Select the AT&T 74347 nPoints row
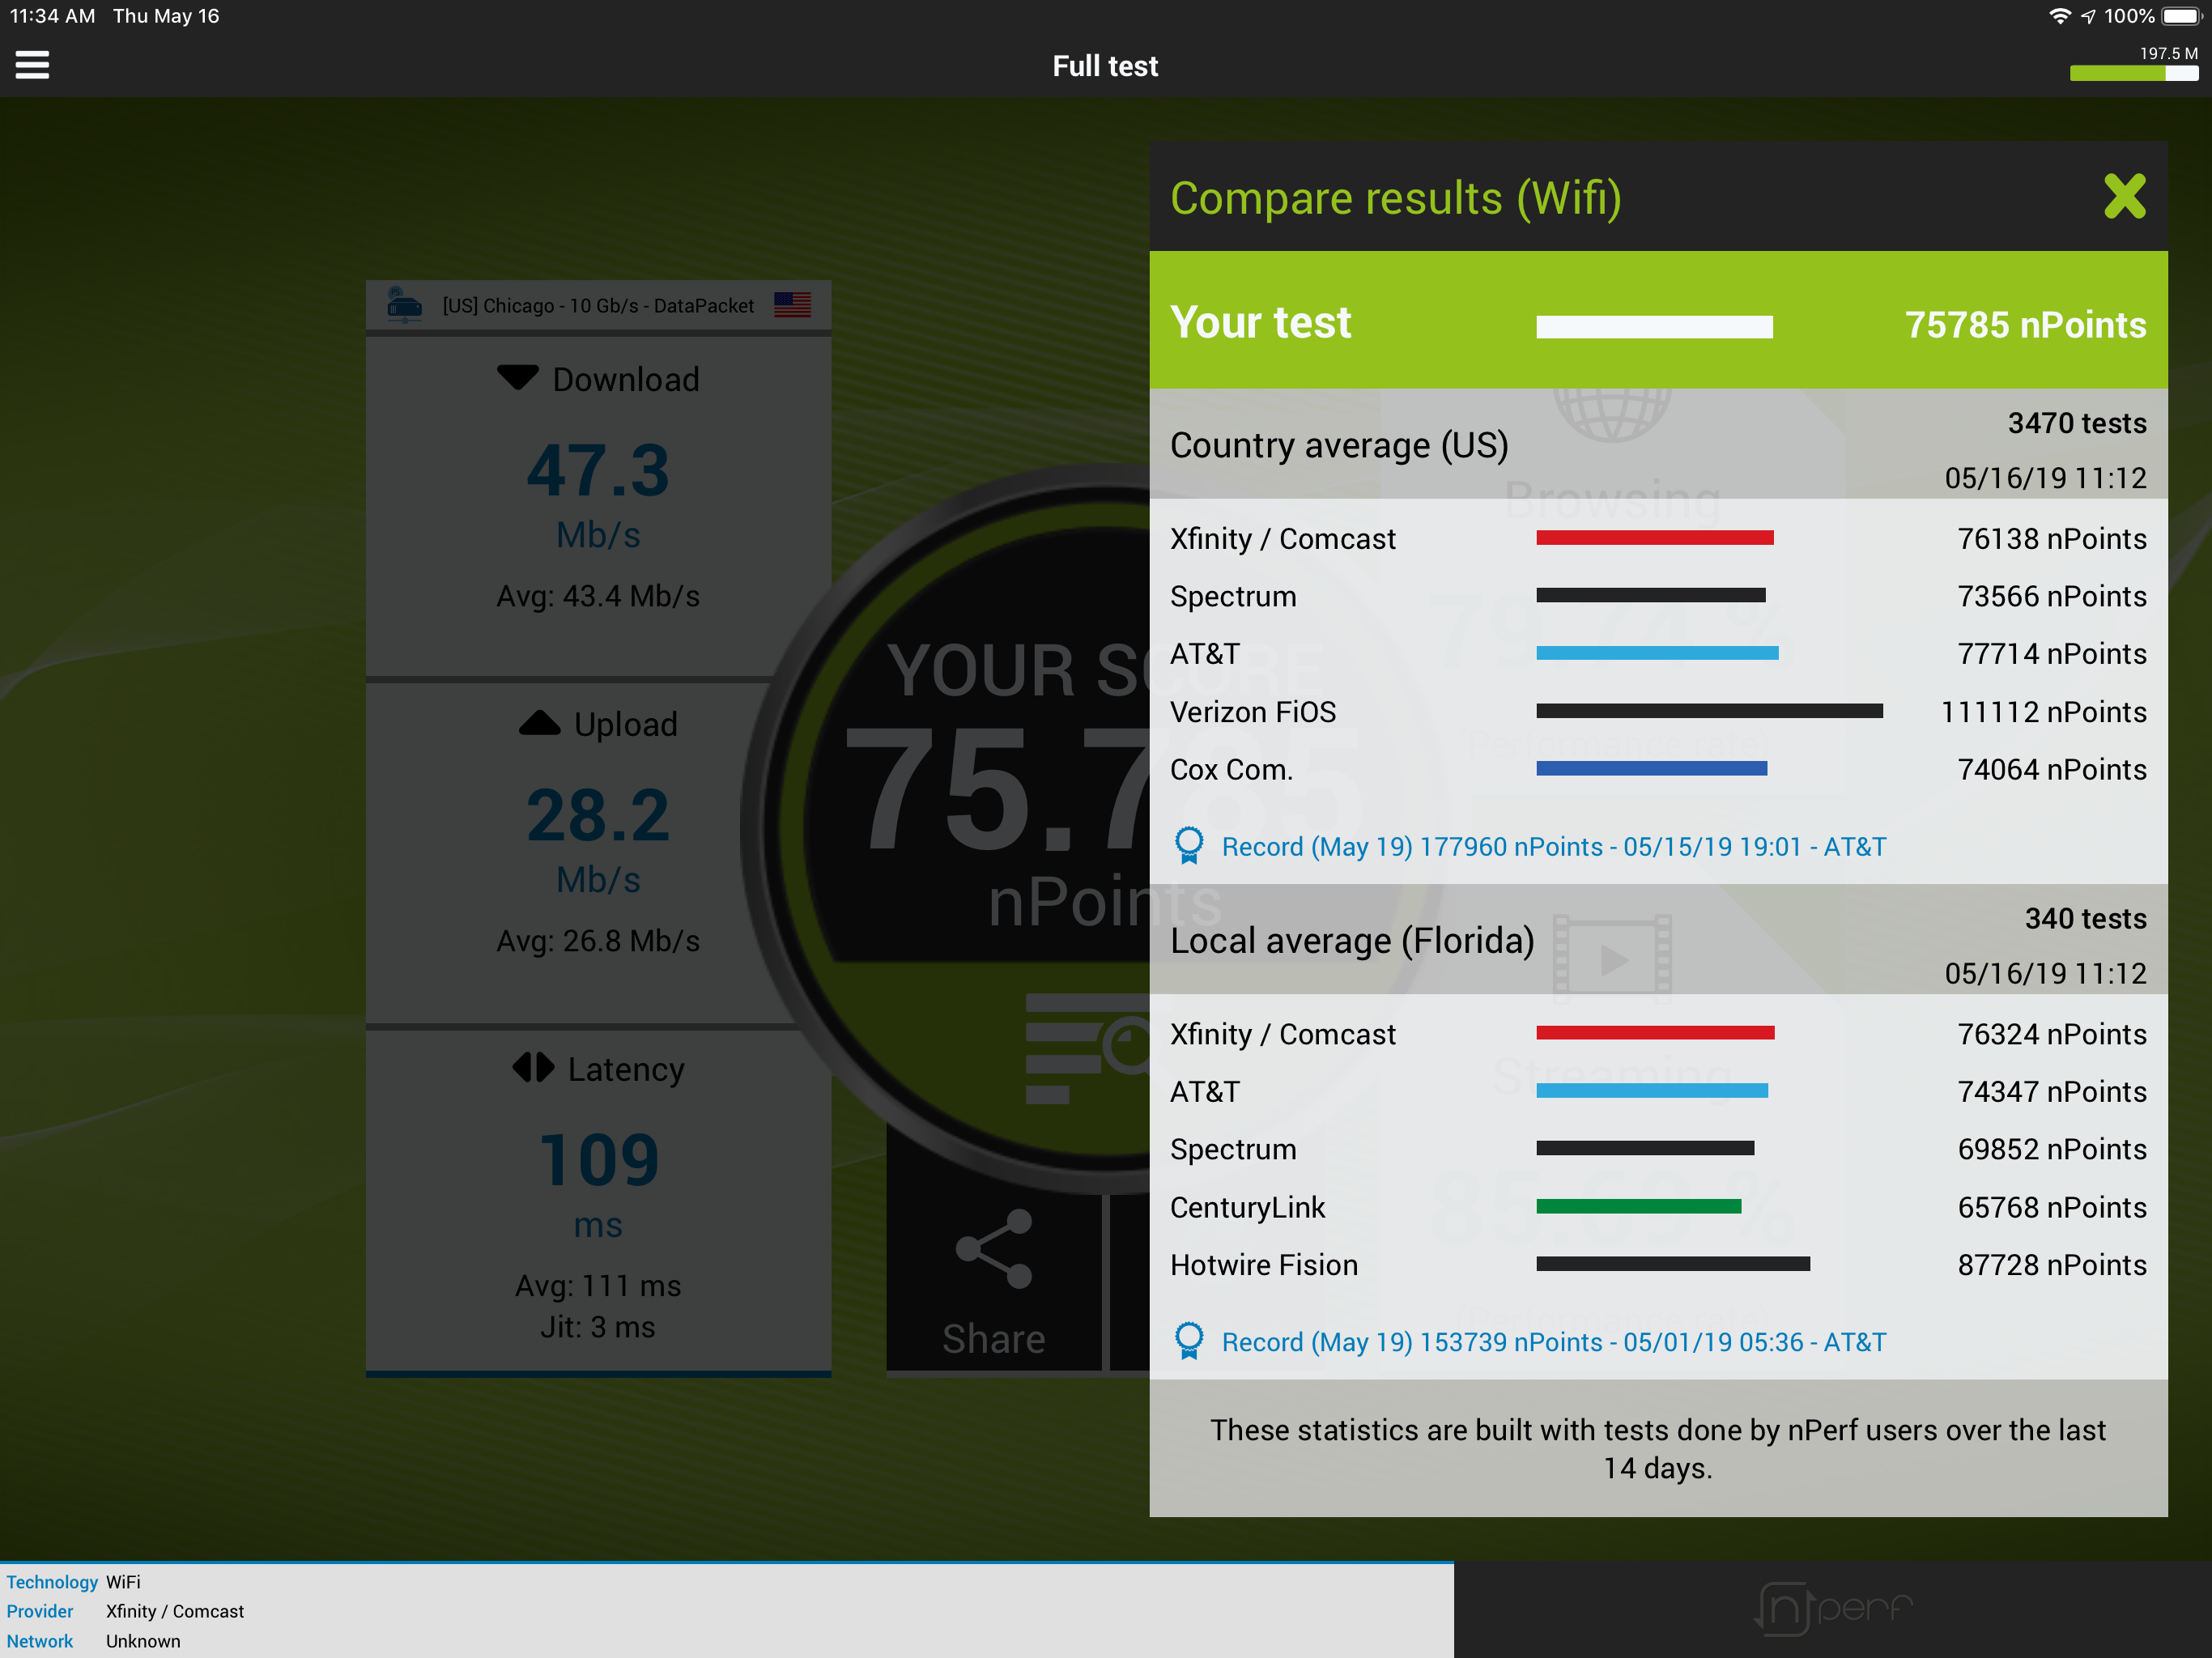2212x1658 pixels. click(x=1658, y=1091)
